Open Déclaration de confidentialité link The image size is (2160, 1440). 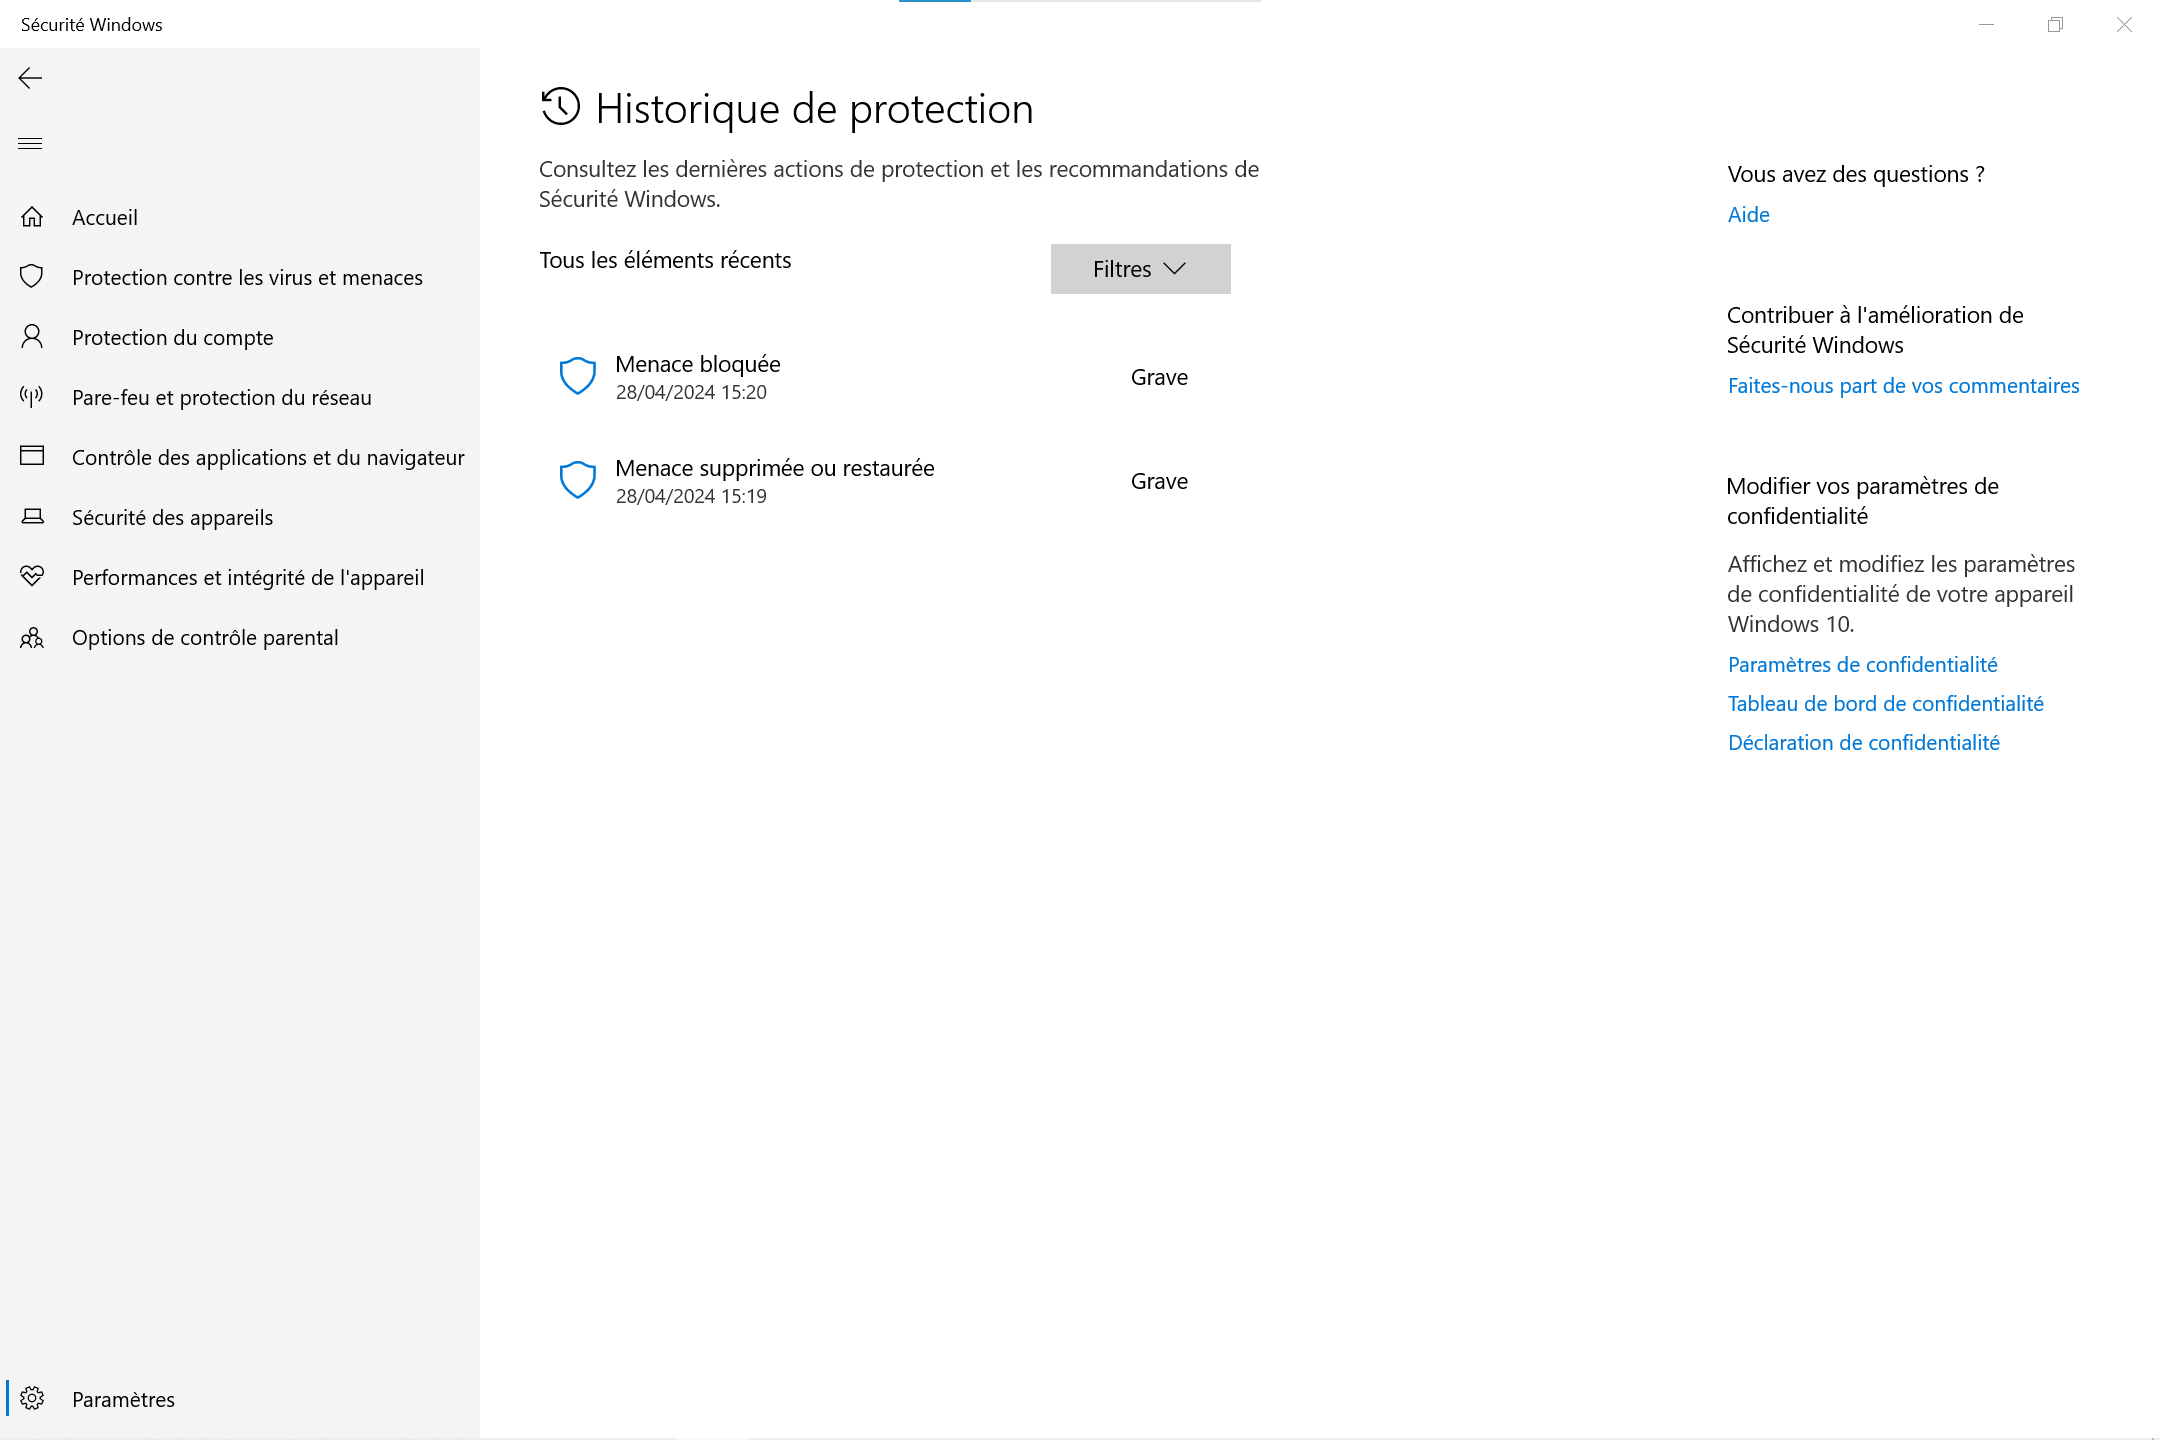pyautogui.click(x=1863, y=743)
